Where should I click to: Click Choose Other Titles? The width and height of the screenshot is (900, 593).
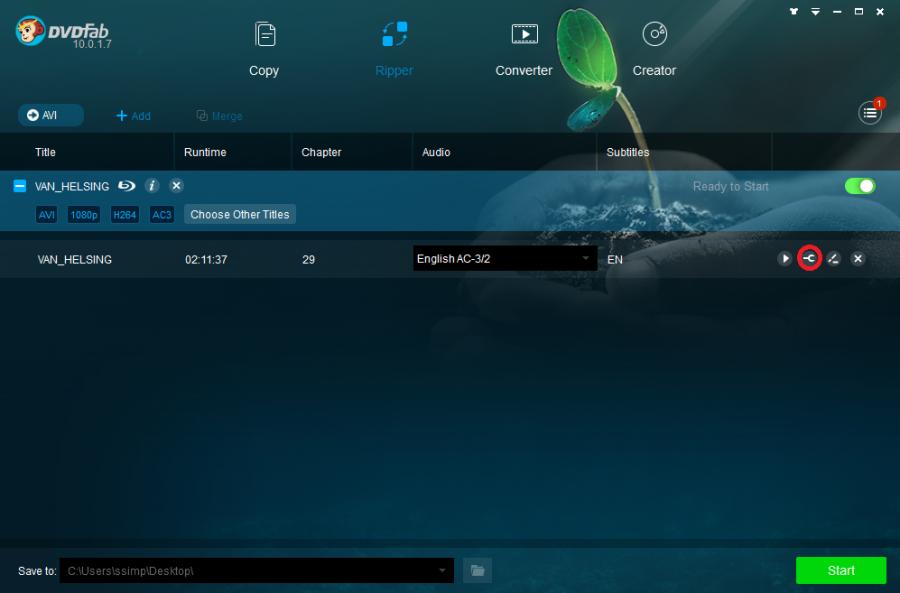coord(240,214)
